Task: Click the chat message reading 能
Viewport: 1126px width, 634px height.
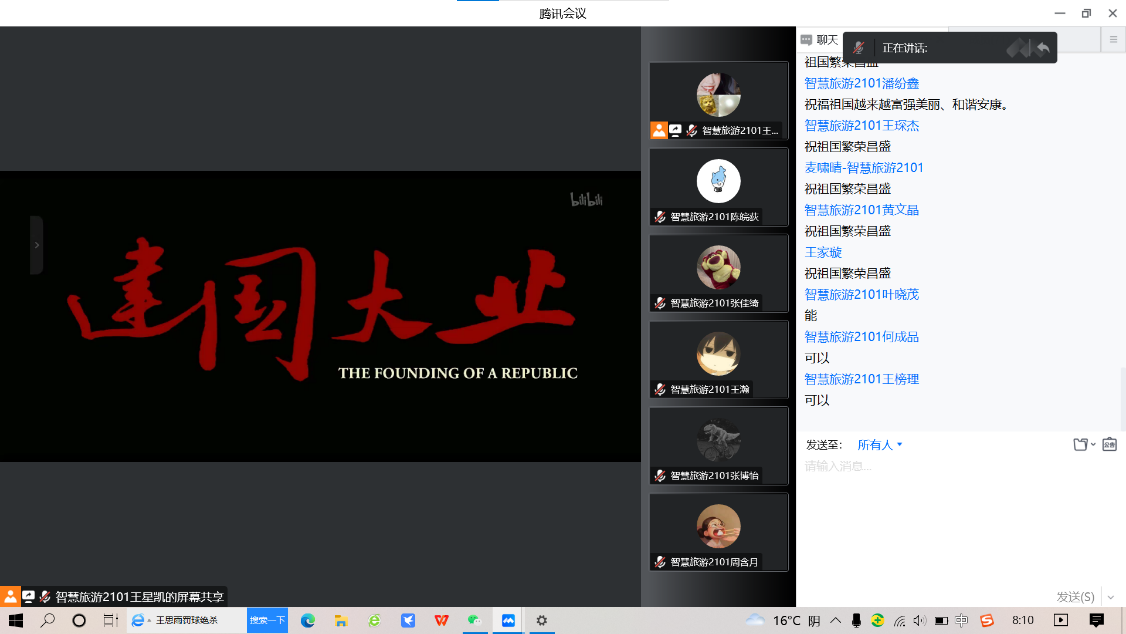Action: click(811, 316)
